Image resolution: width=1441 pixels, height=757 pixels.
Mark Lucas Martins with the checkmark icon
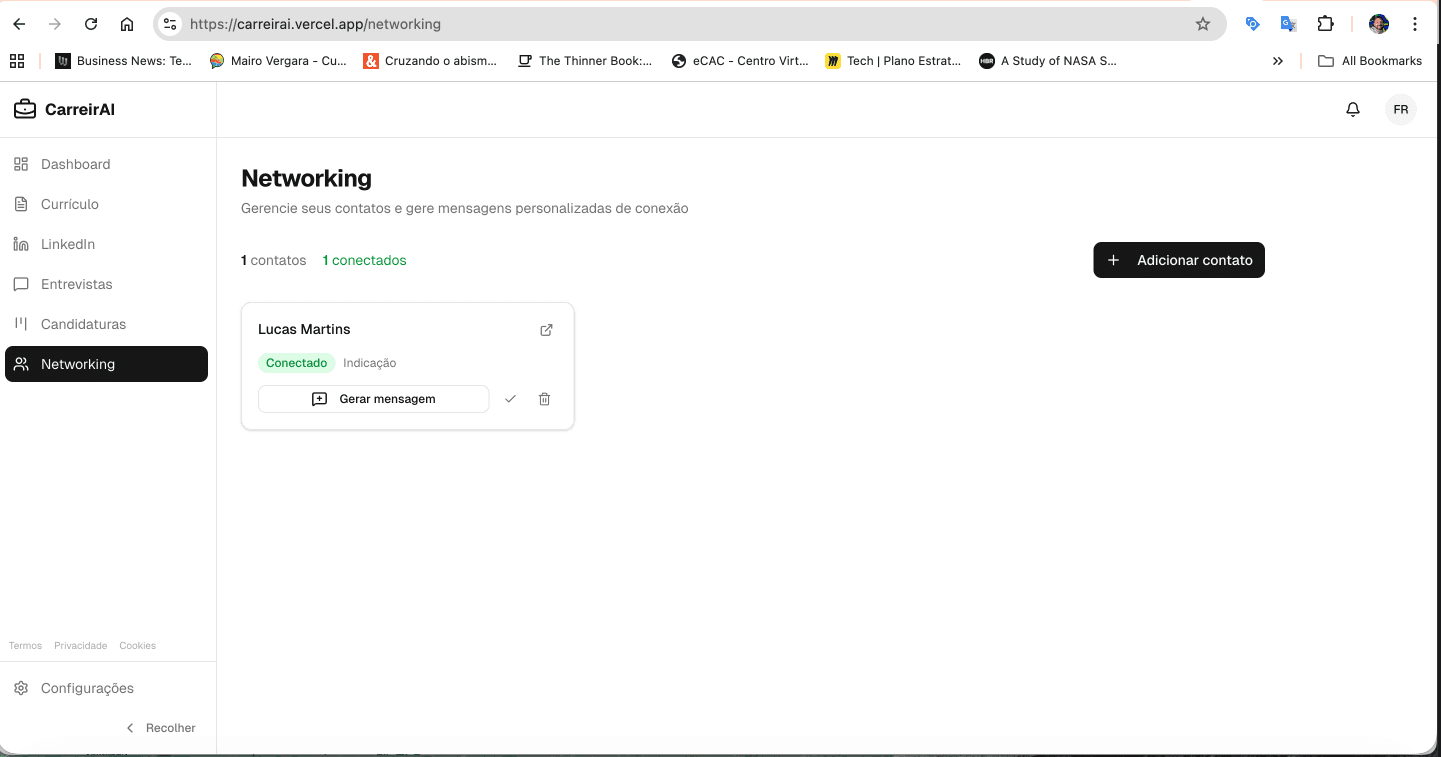point(511,398)
